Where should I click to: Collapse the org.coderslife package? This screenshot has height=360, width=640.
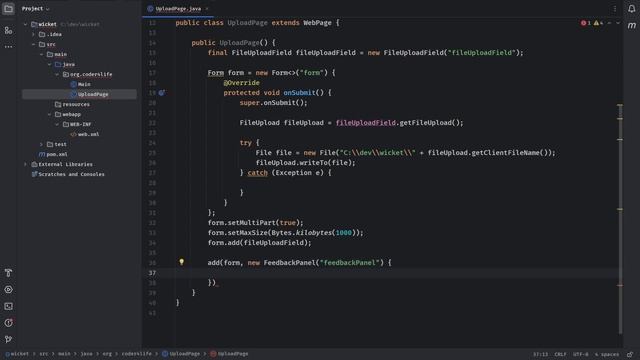click(58, 74)
